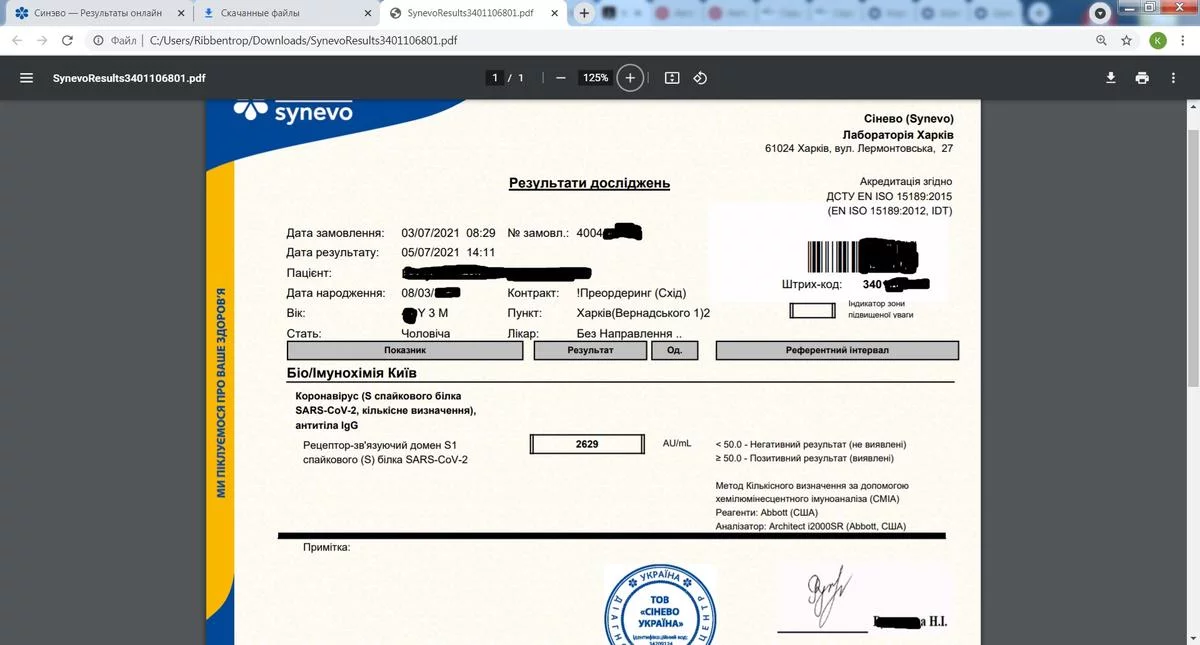The width and height of the screenshot is (1200, 645).
Task: Download the PDF file
Action: [1110, 78]
